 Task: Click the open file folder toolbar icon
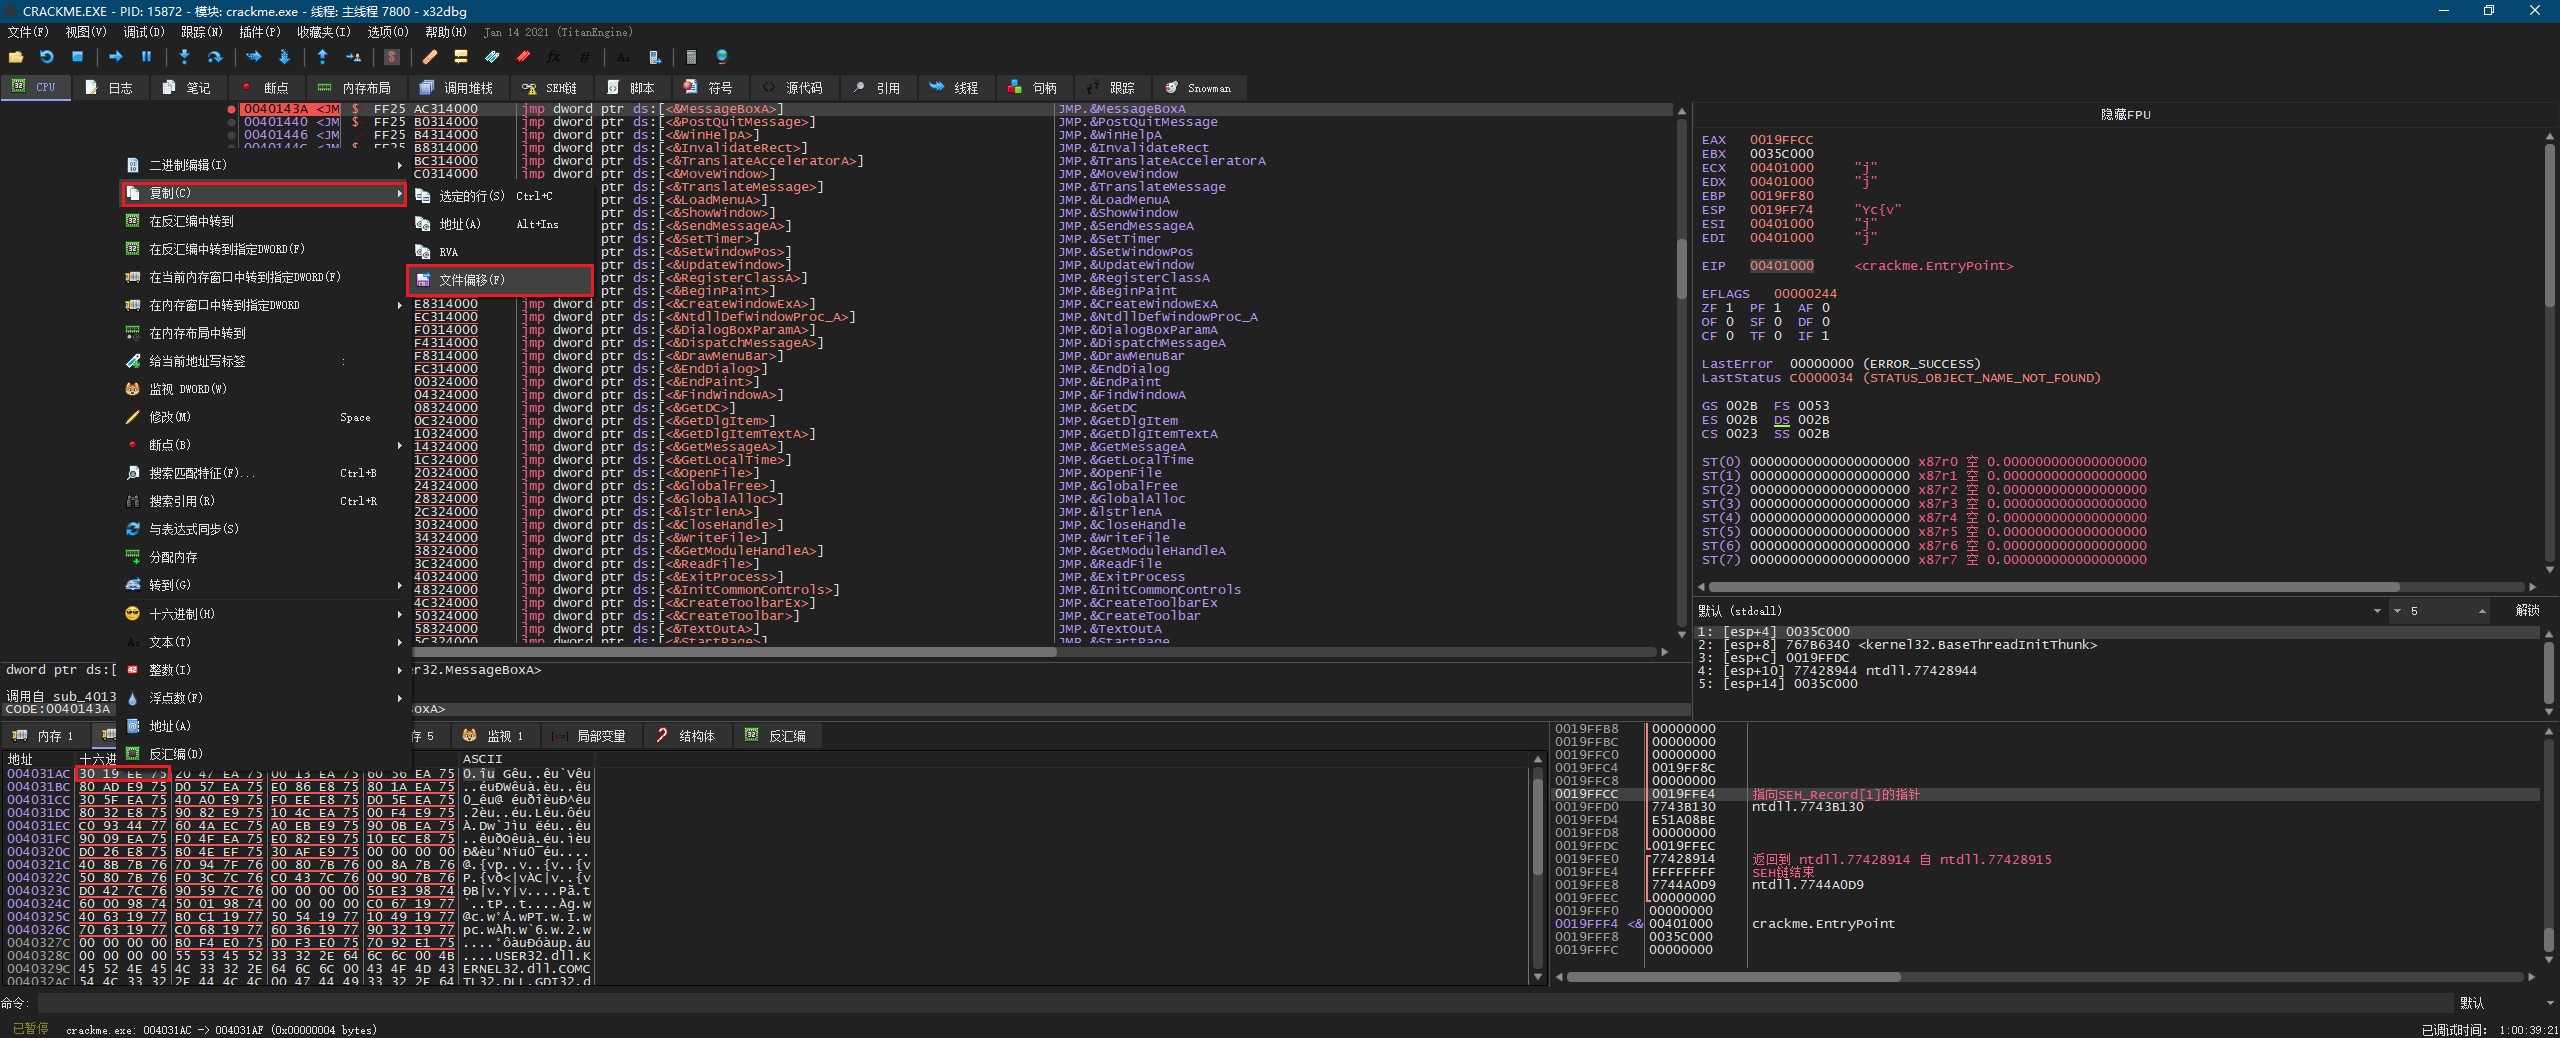(16, 57)
